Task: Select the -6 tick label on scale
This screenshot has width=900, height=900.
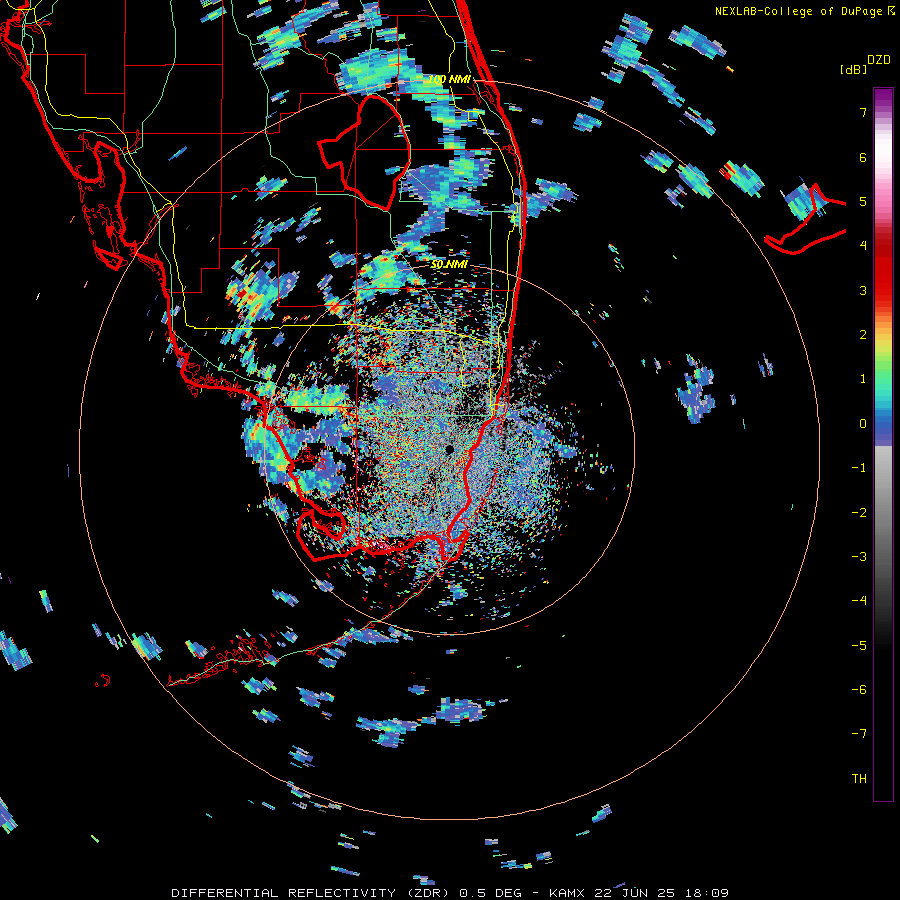Action: (x=859, y=690)
